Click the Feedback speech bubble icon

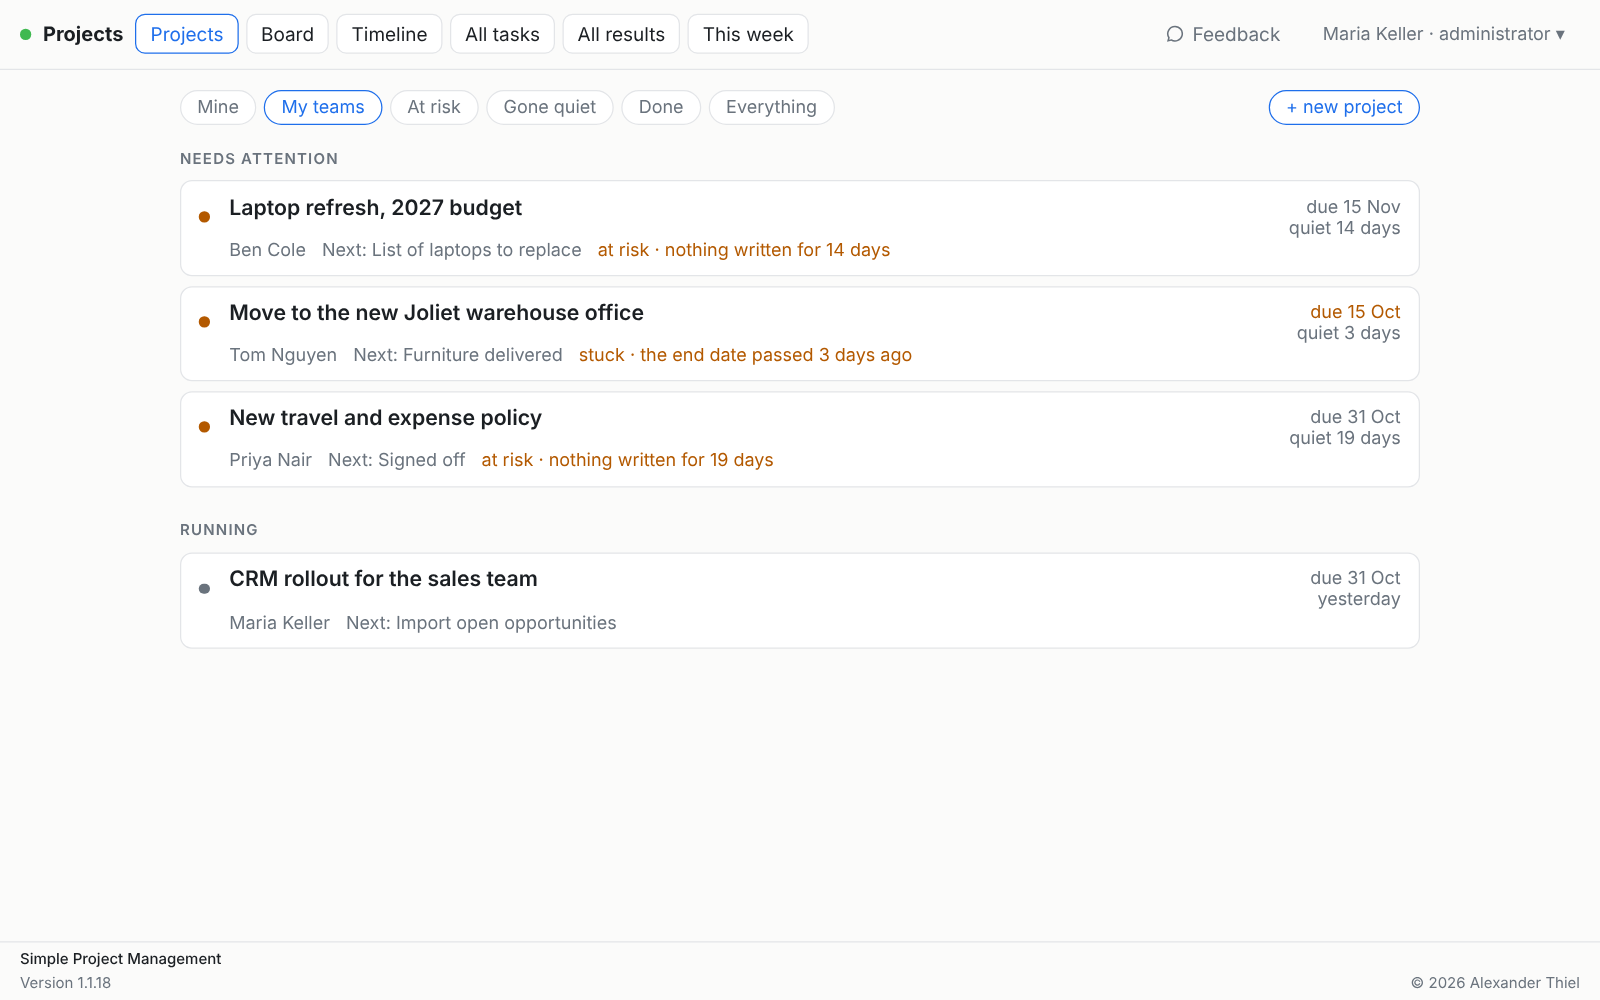point(1175,34)
